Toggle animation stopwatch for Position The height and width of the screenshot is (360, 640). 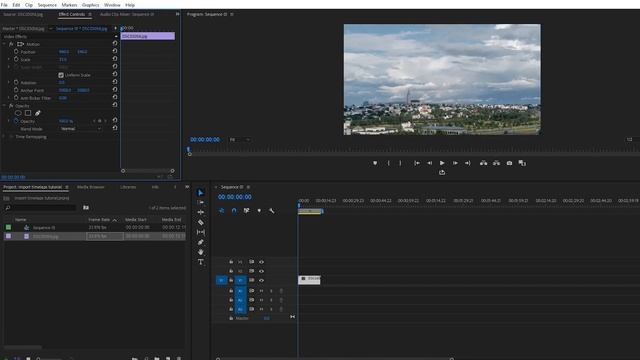pyautogui.click(x=16, y=52)
